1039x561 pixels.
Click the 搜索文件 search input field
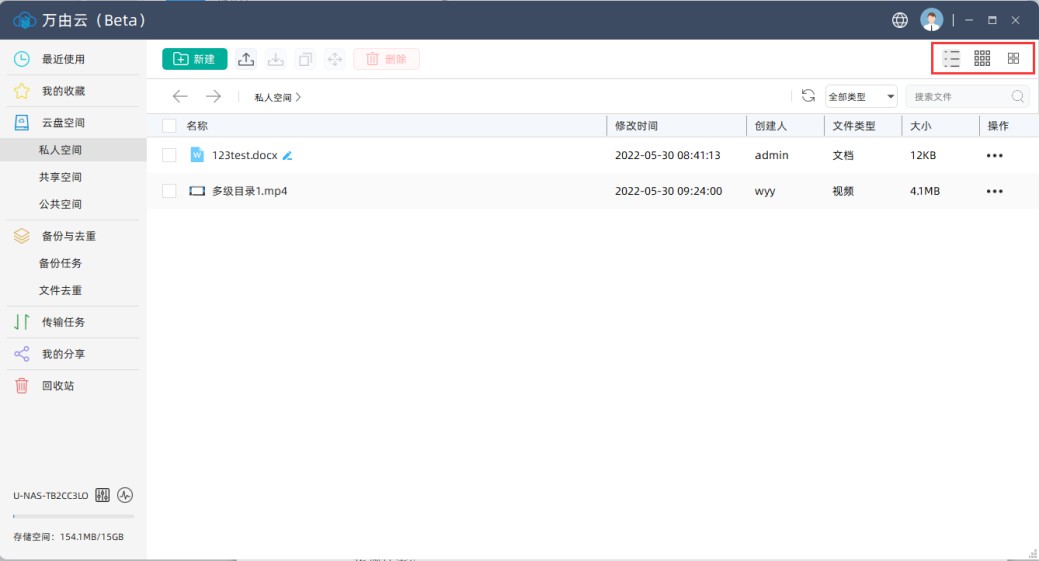958,97
